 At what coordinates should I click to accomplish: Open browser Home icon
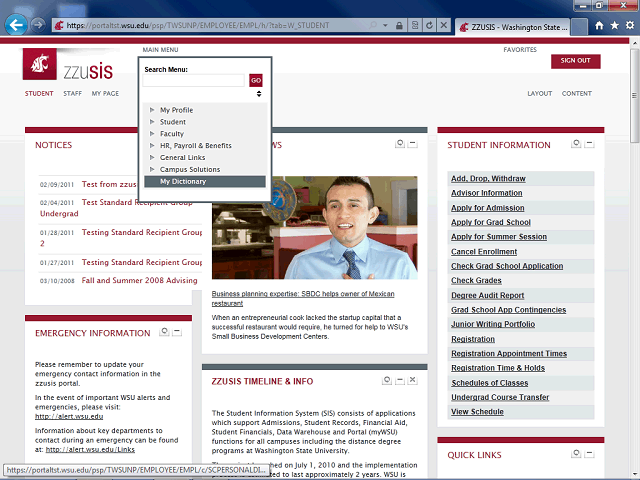[x=599, y=25]
